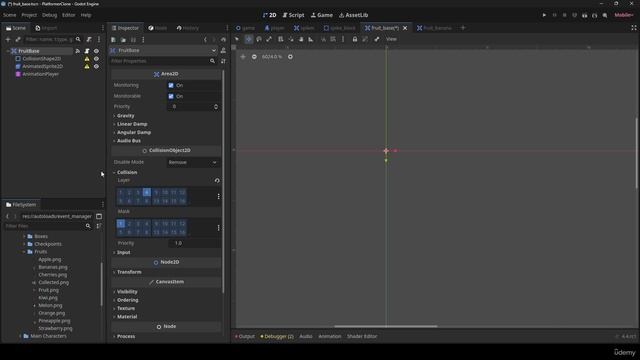
Task: Show signals icon on the FruitBase node
Action: (78, 51)
